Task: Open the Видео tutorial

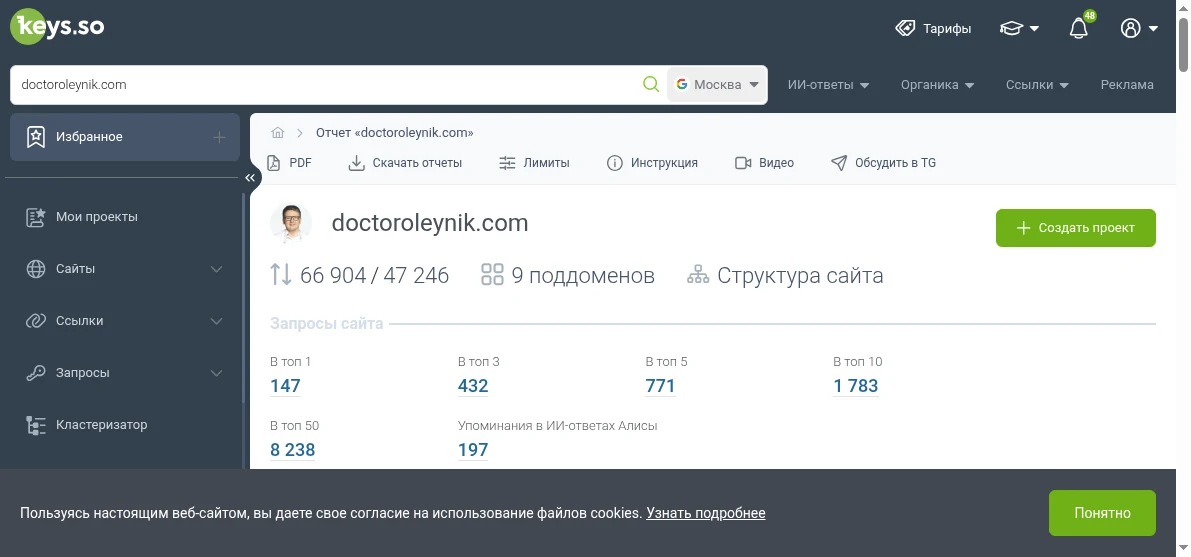Action: click(764, 163)
